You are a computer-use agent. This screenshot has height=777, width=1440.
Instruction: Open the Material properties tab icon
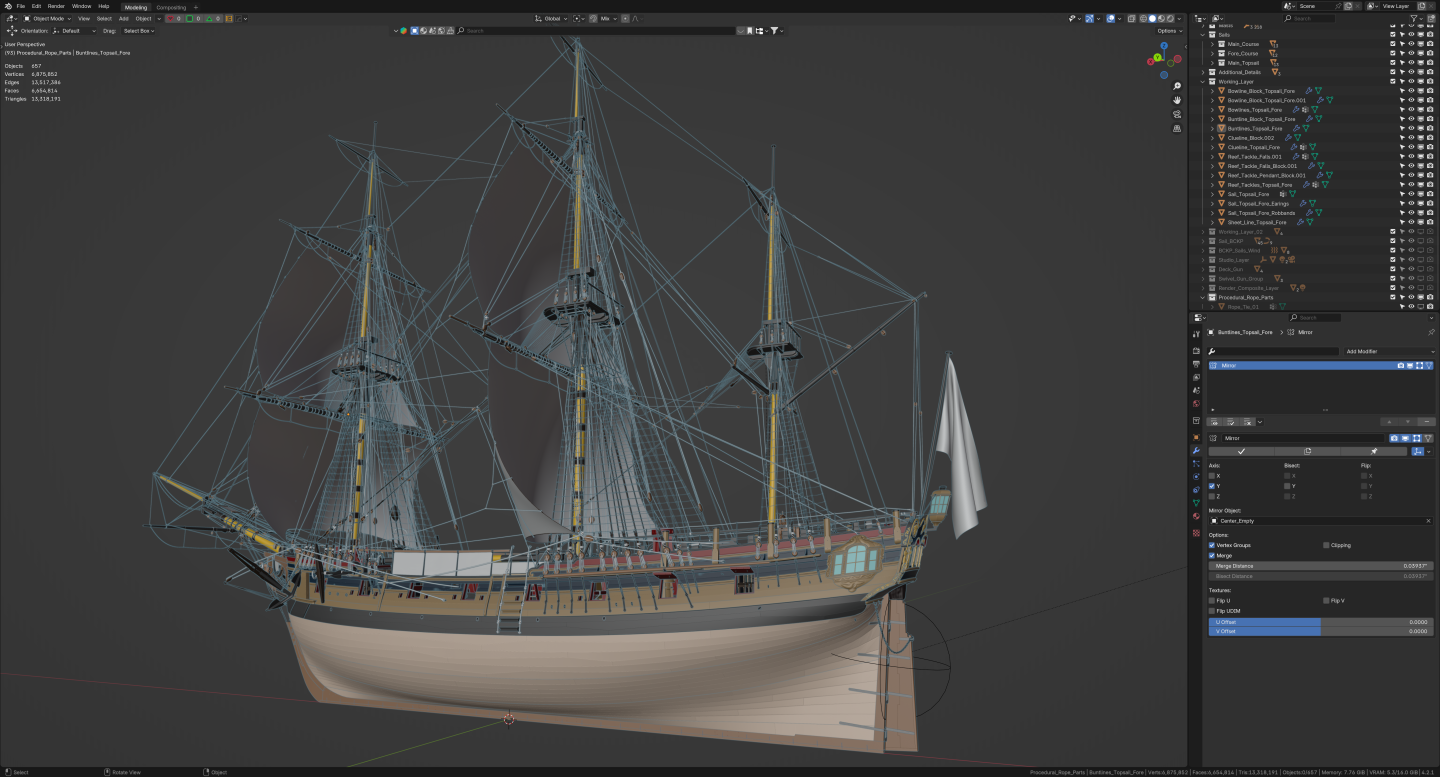point(1196,516)
